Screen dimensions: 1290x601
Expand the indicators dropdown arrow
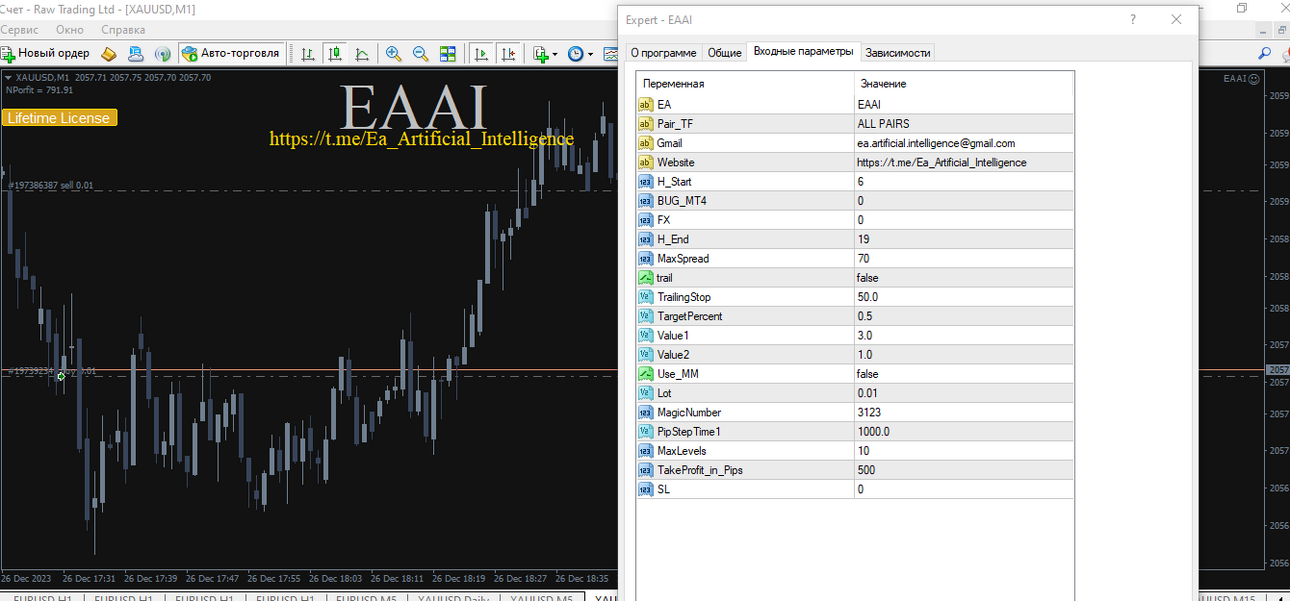555,54
